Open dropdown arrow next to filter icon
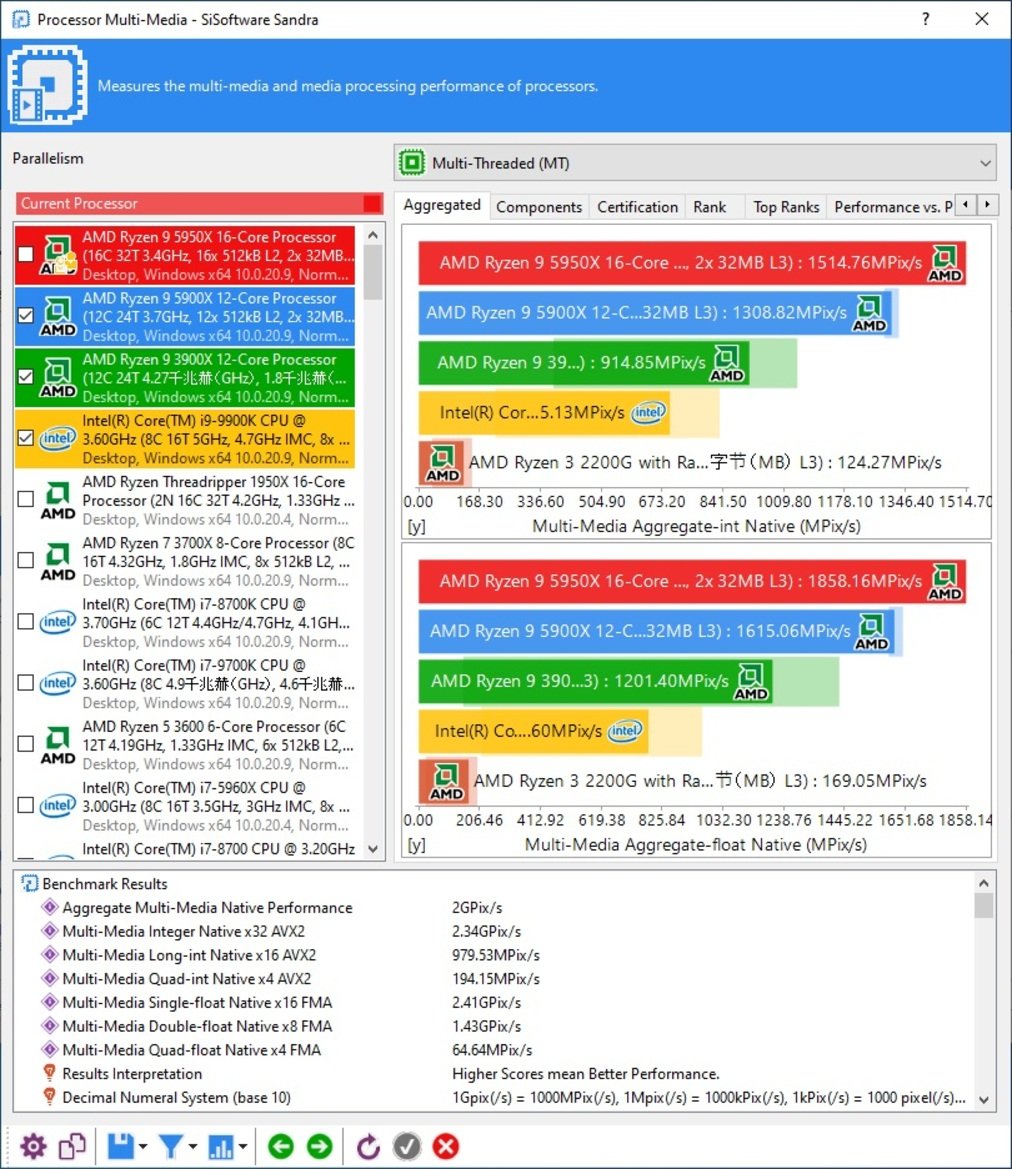 tap(192, 1147)
